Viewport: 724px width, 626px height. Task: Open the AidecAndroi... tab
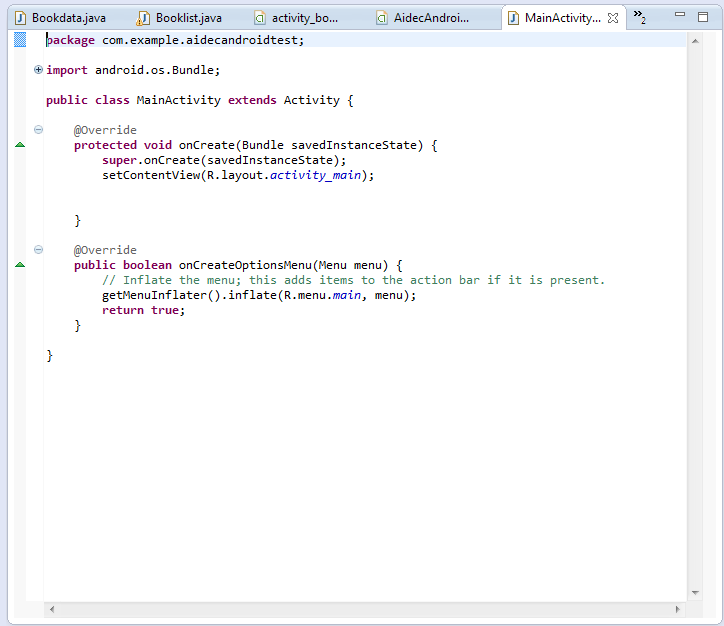[431, 18]
